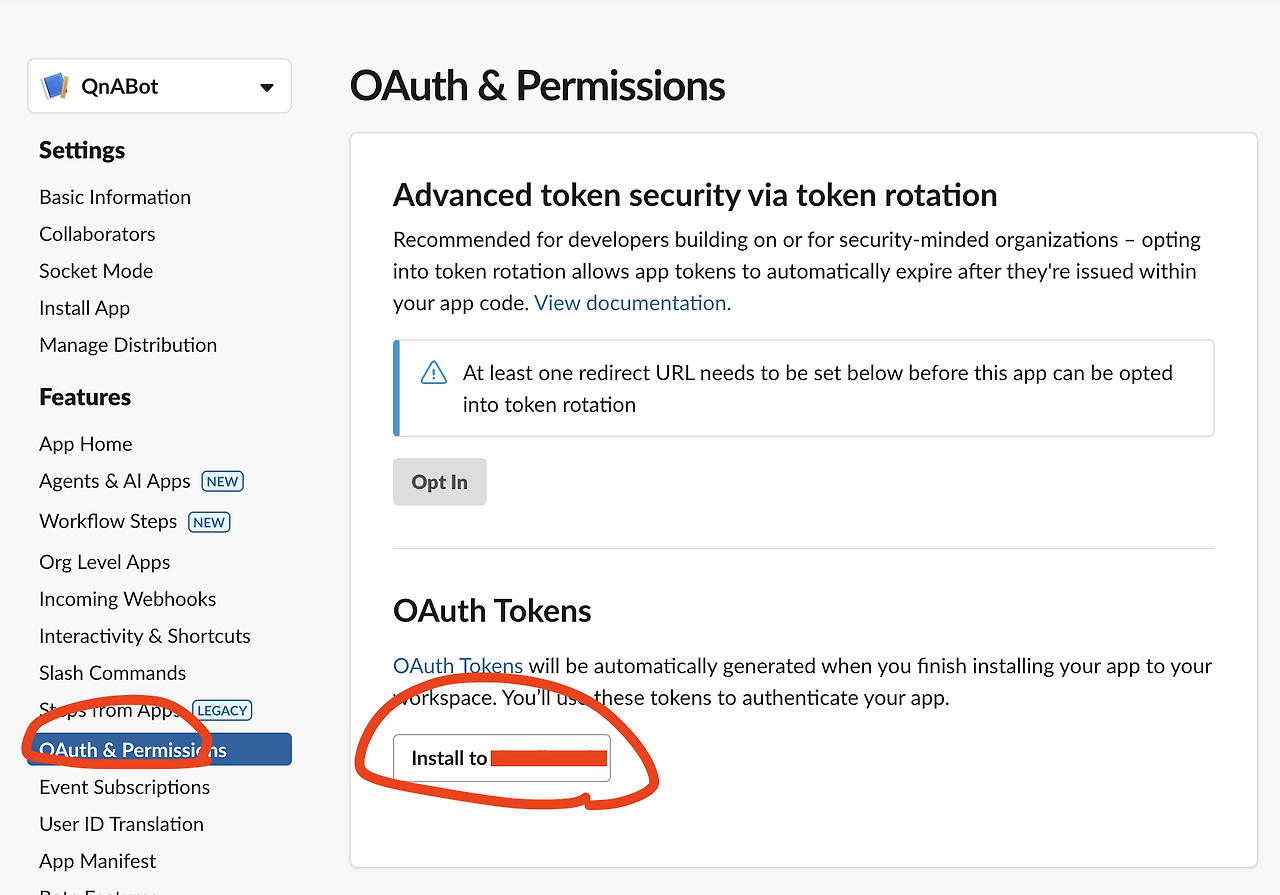The height and width of the screenshot is (895, 1280).
Task: Go to Basic Information settings
Action: tap(115, 197)
